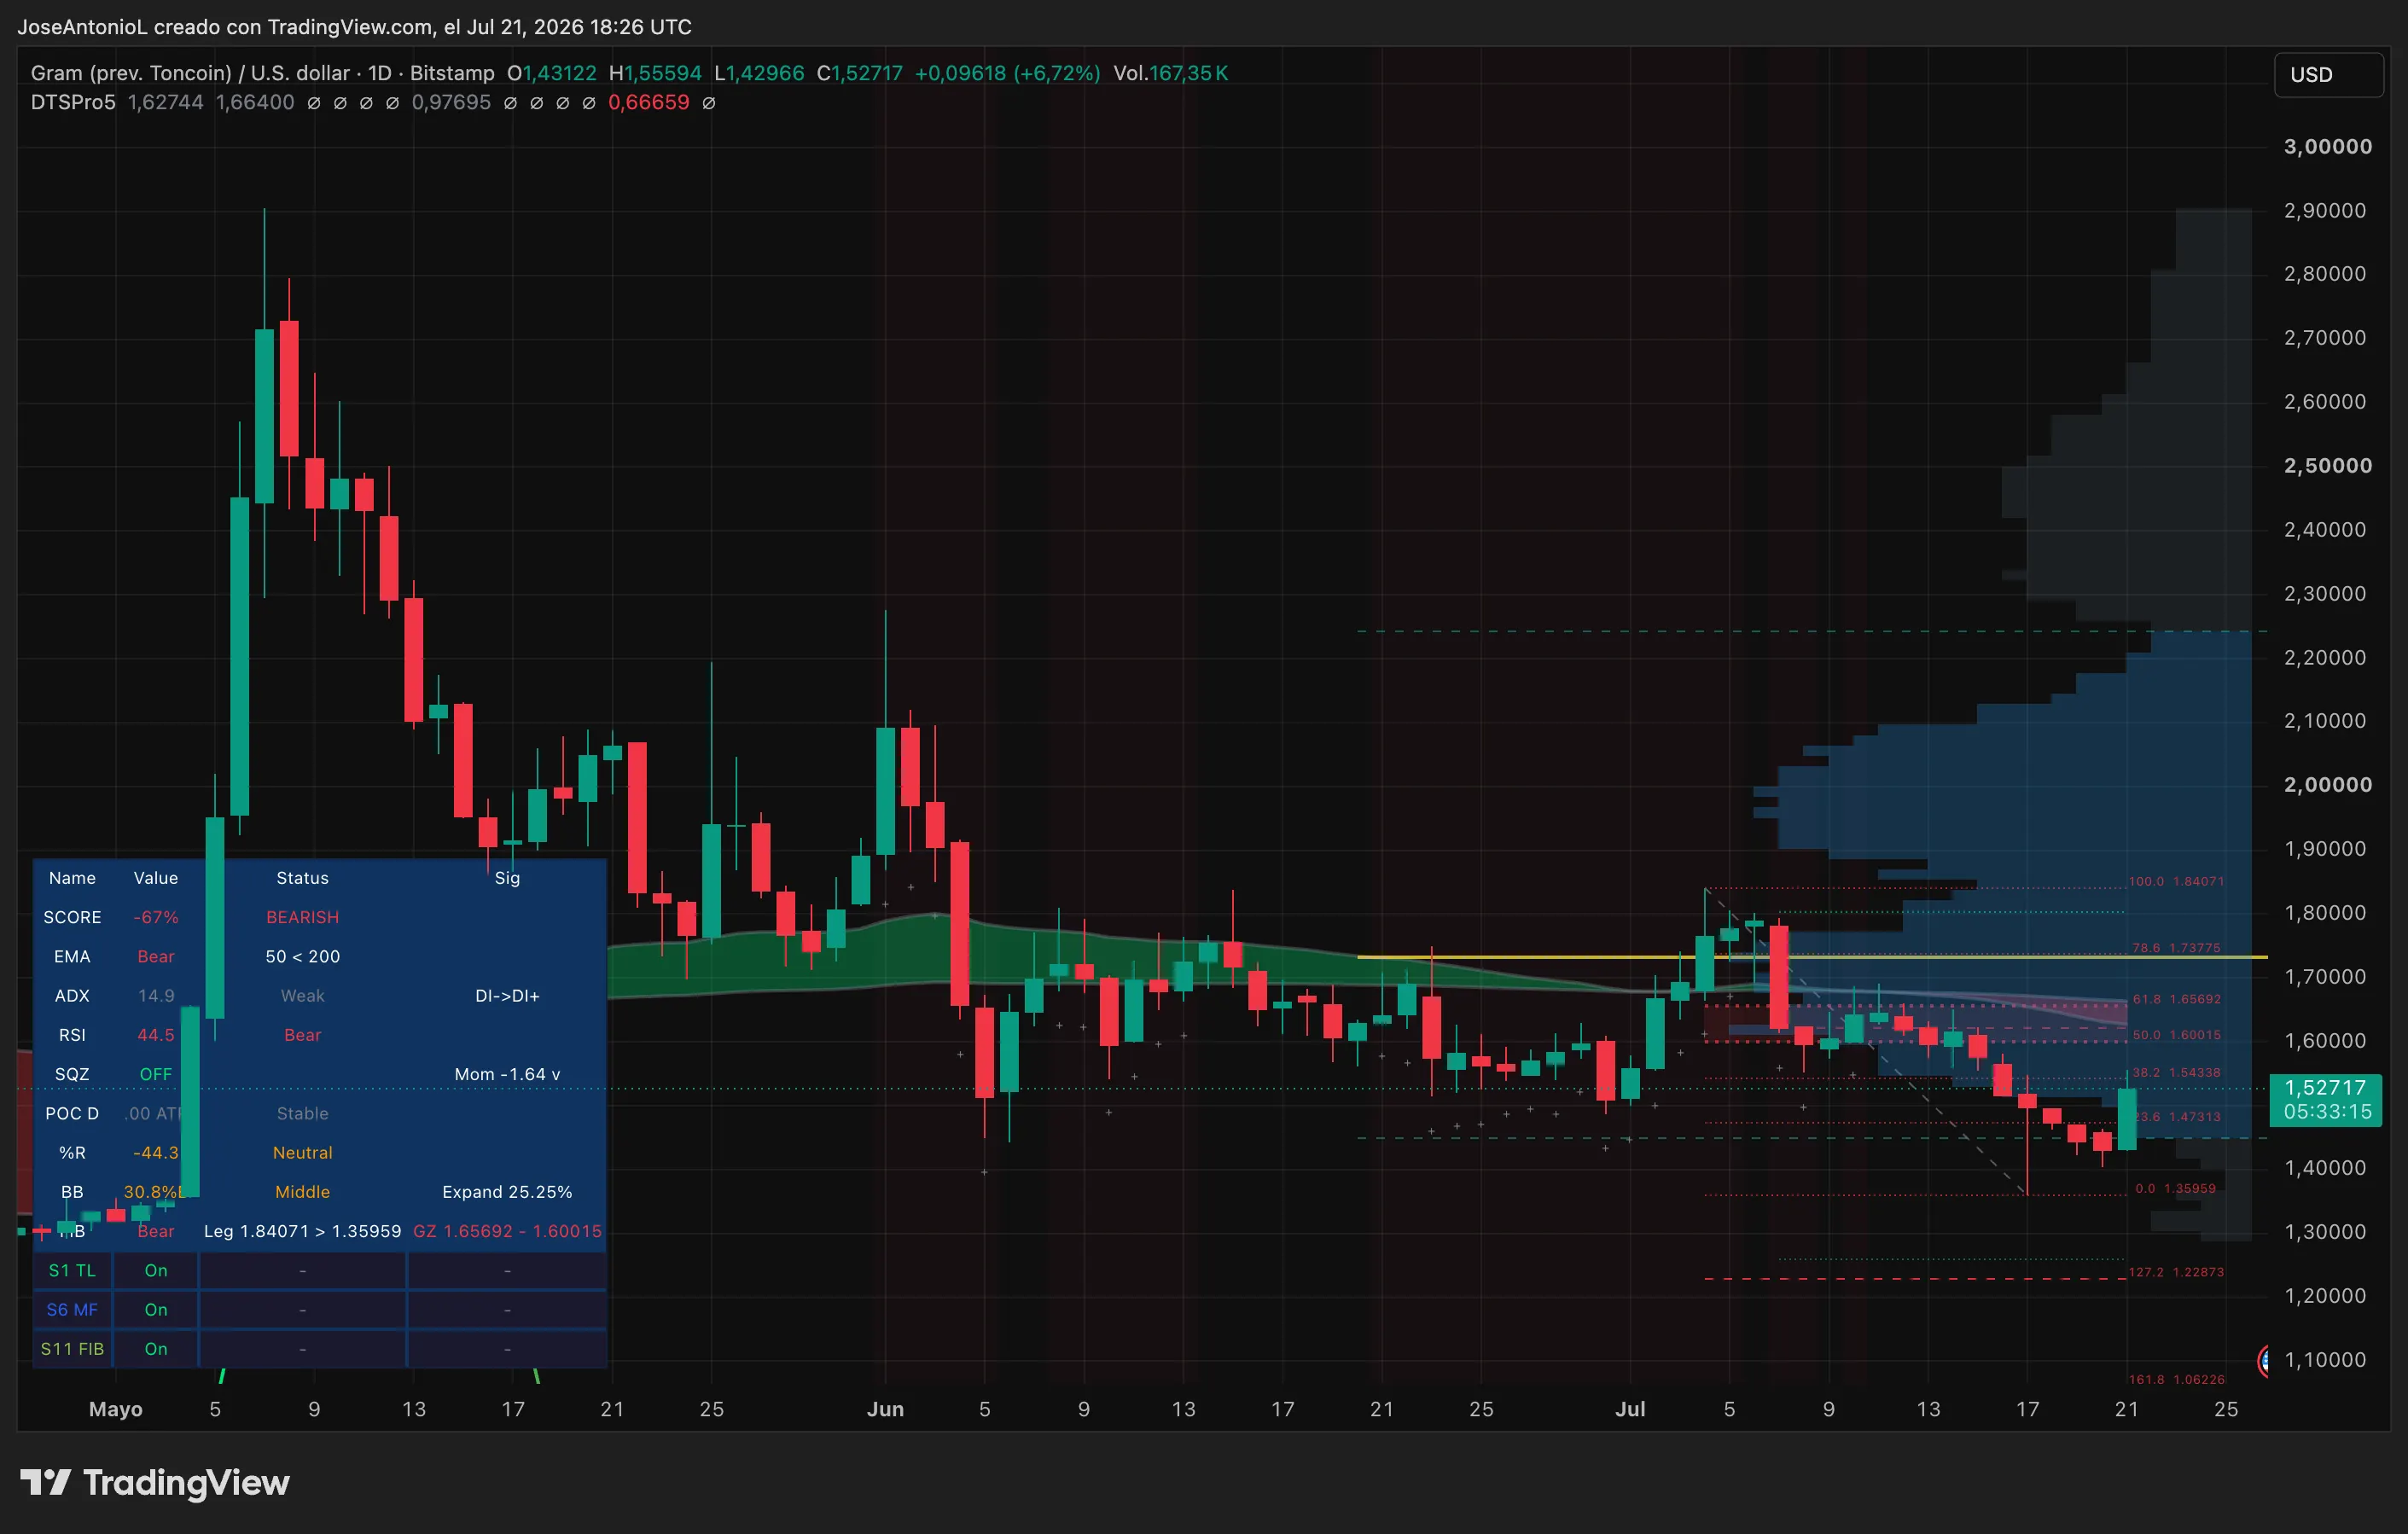Click the RSI value '44.5'

click(156, 1034)
